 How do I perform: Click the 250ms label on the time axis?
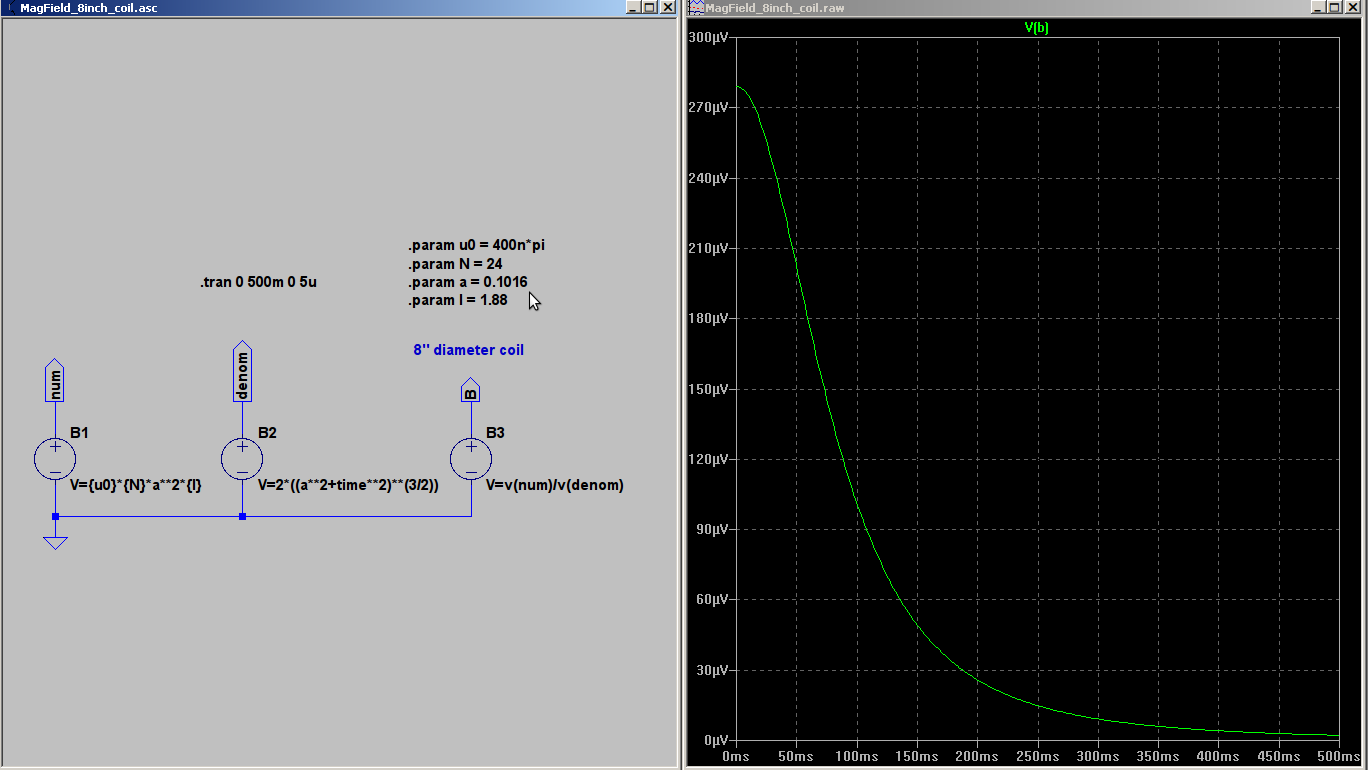1038,757
